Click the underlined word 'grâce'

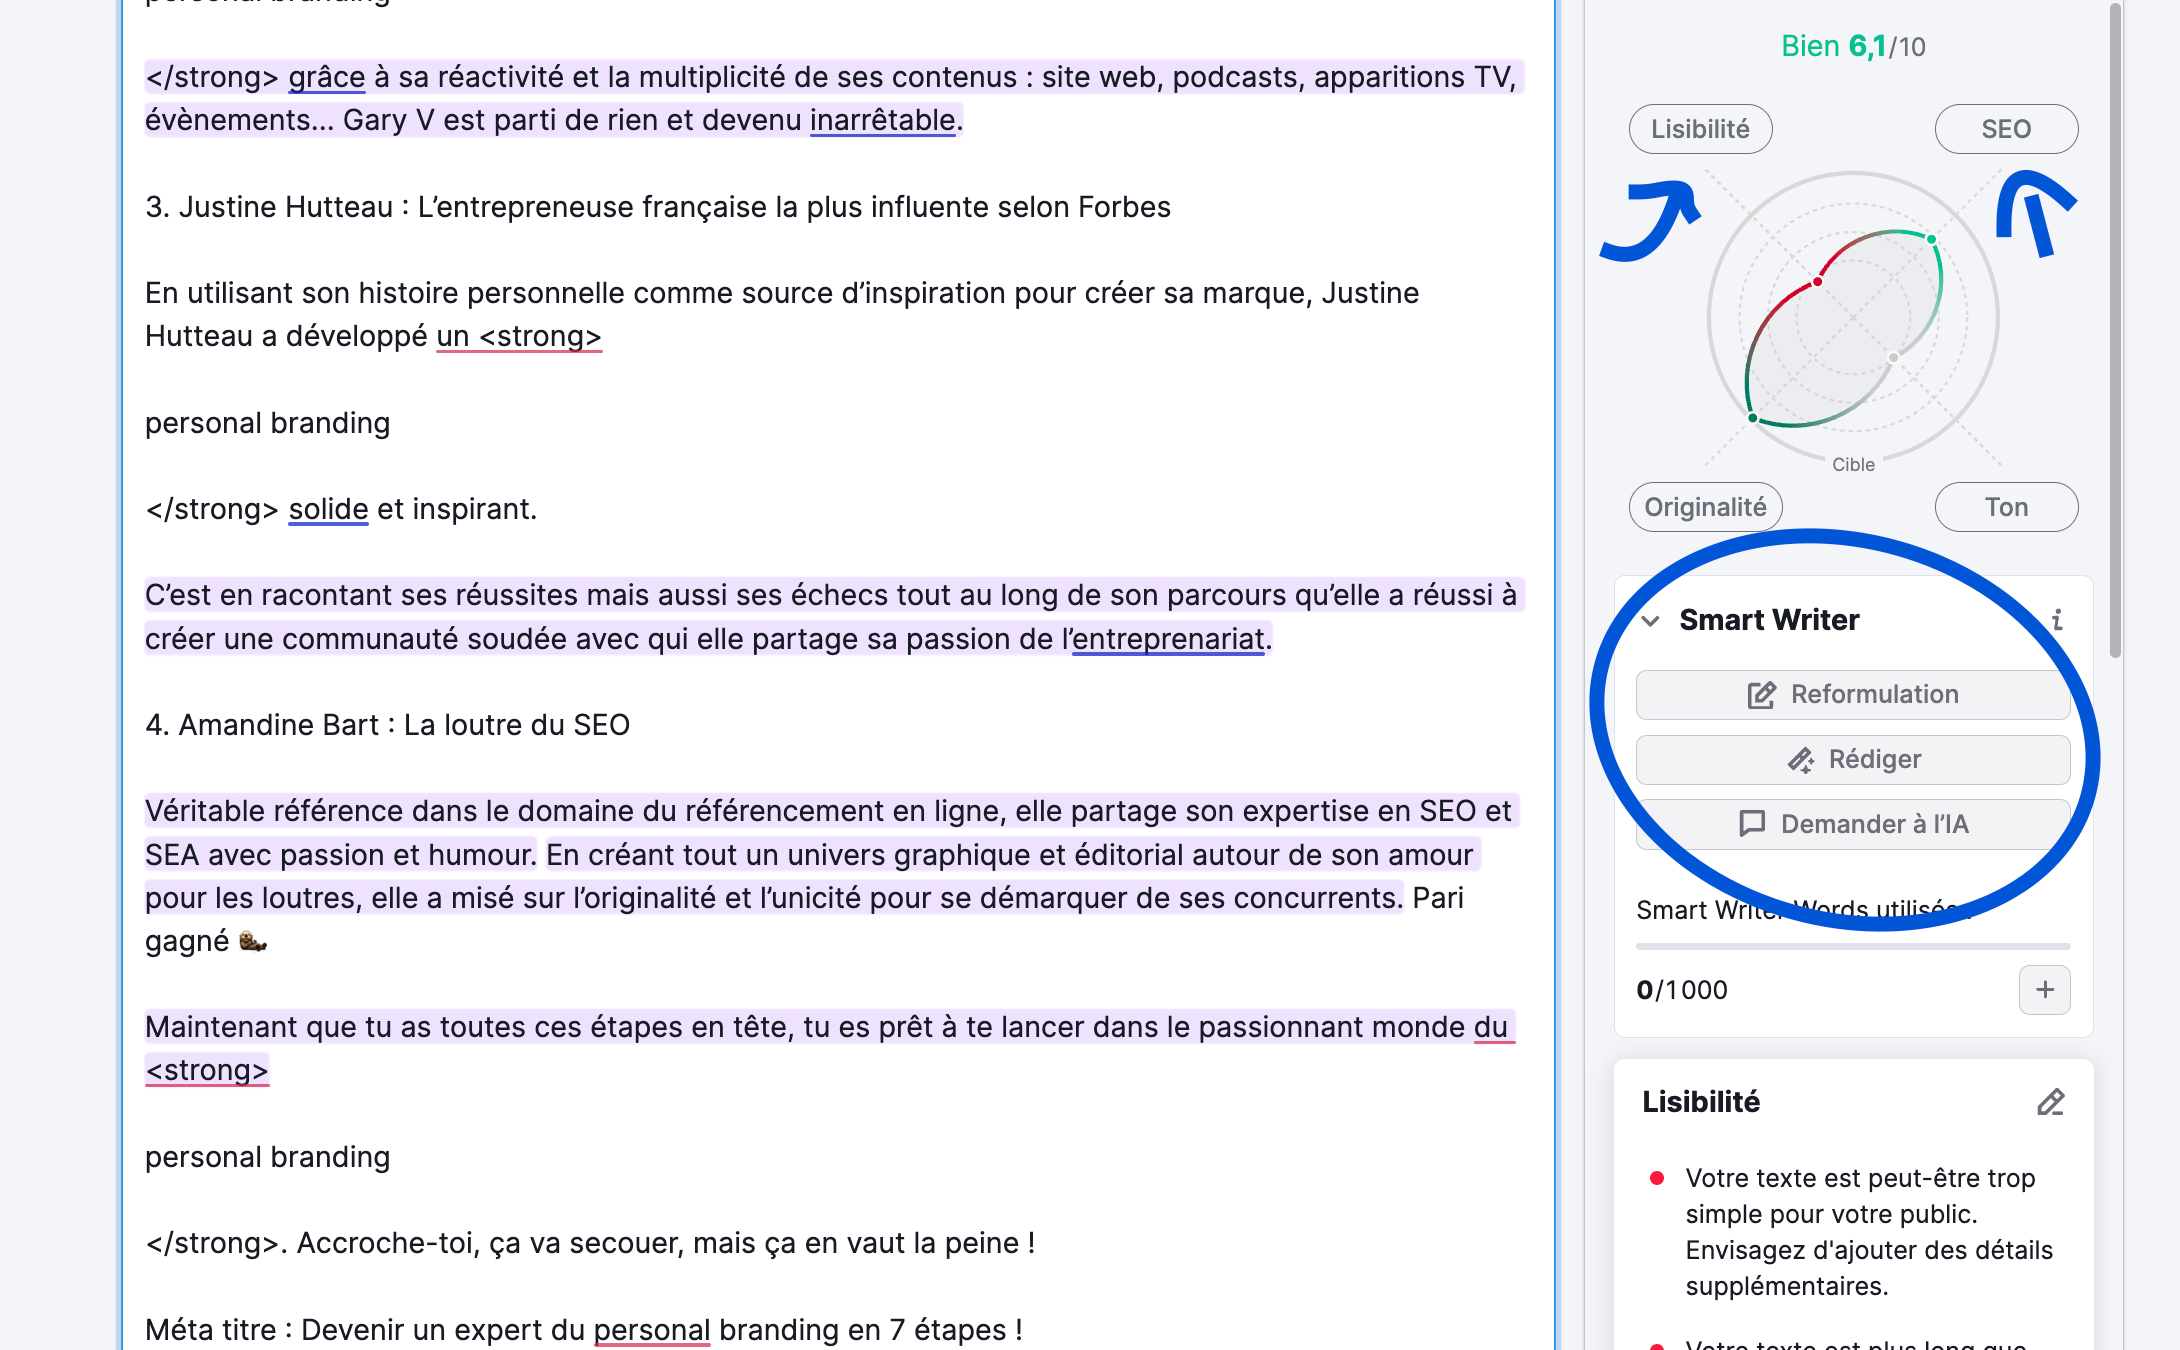pyautogui.click(x=327, y=77)
